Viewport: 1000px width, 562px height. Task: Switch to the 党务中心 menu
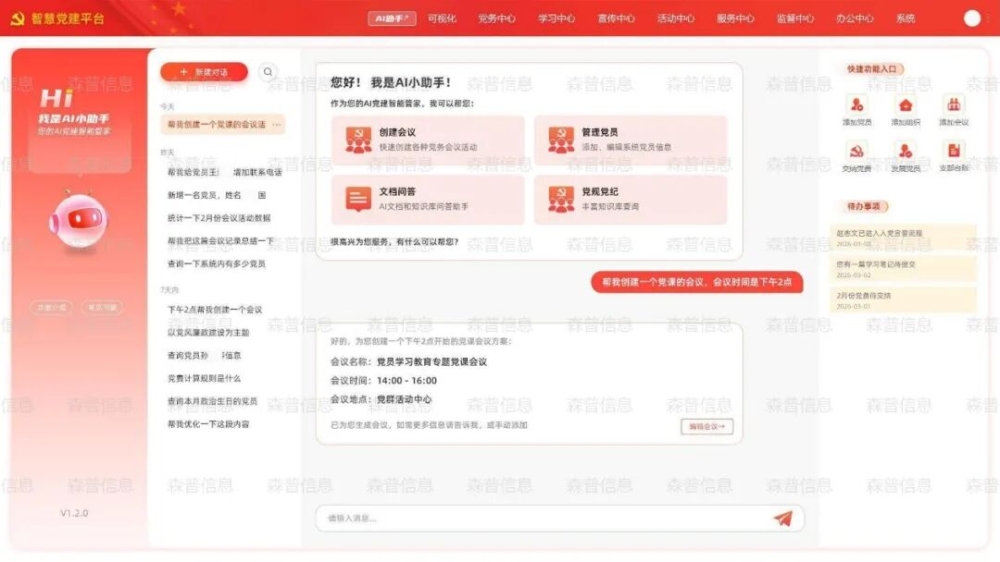(x=496, y=18)
